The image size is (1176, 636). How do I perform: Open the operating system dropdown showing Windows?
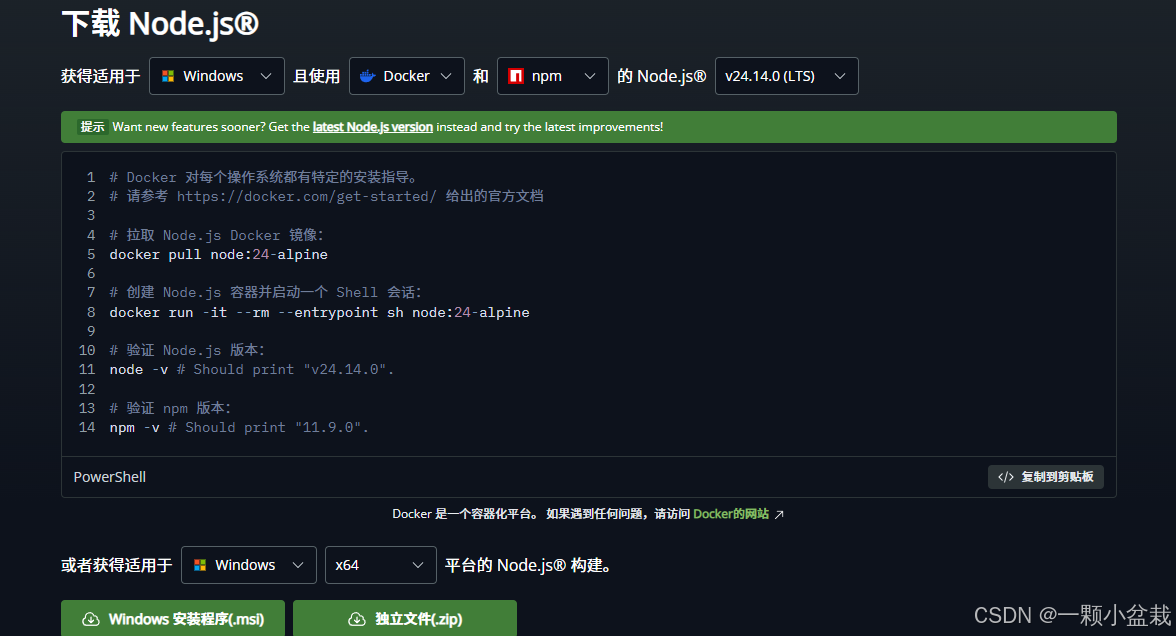point(216,75)
